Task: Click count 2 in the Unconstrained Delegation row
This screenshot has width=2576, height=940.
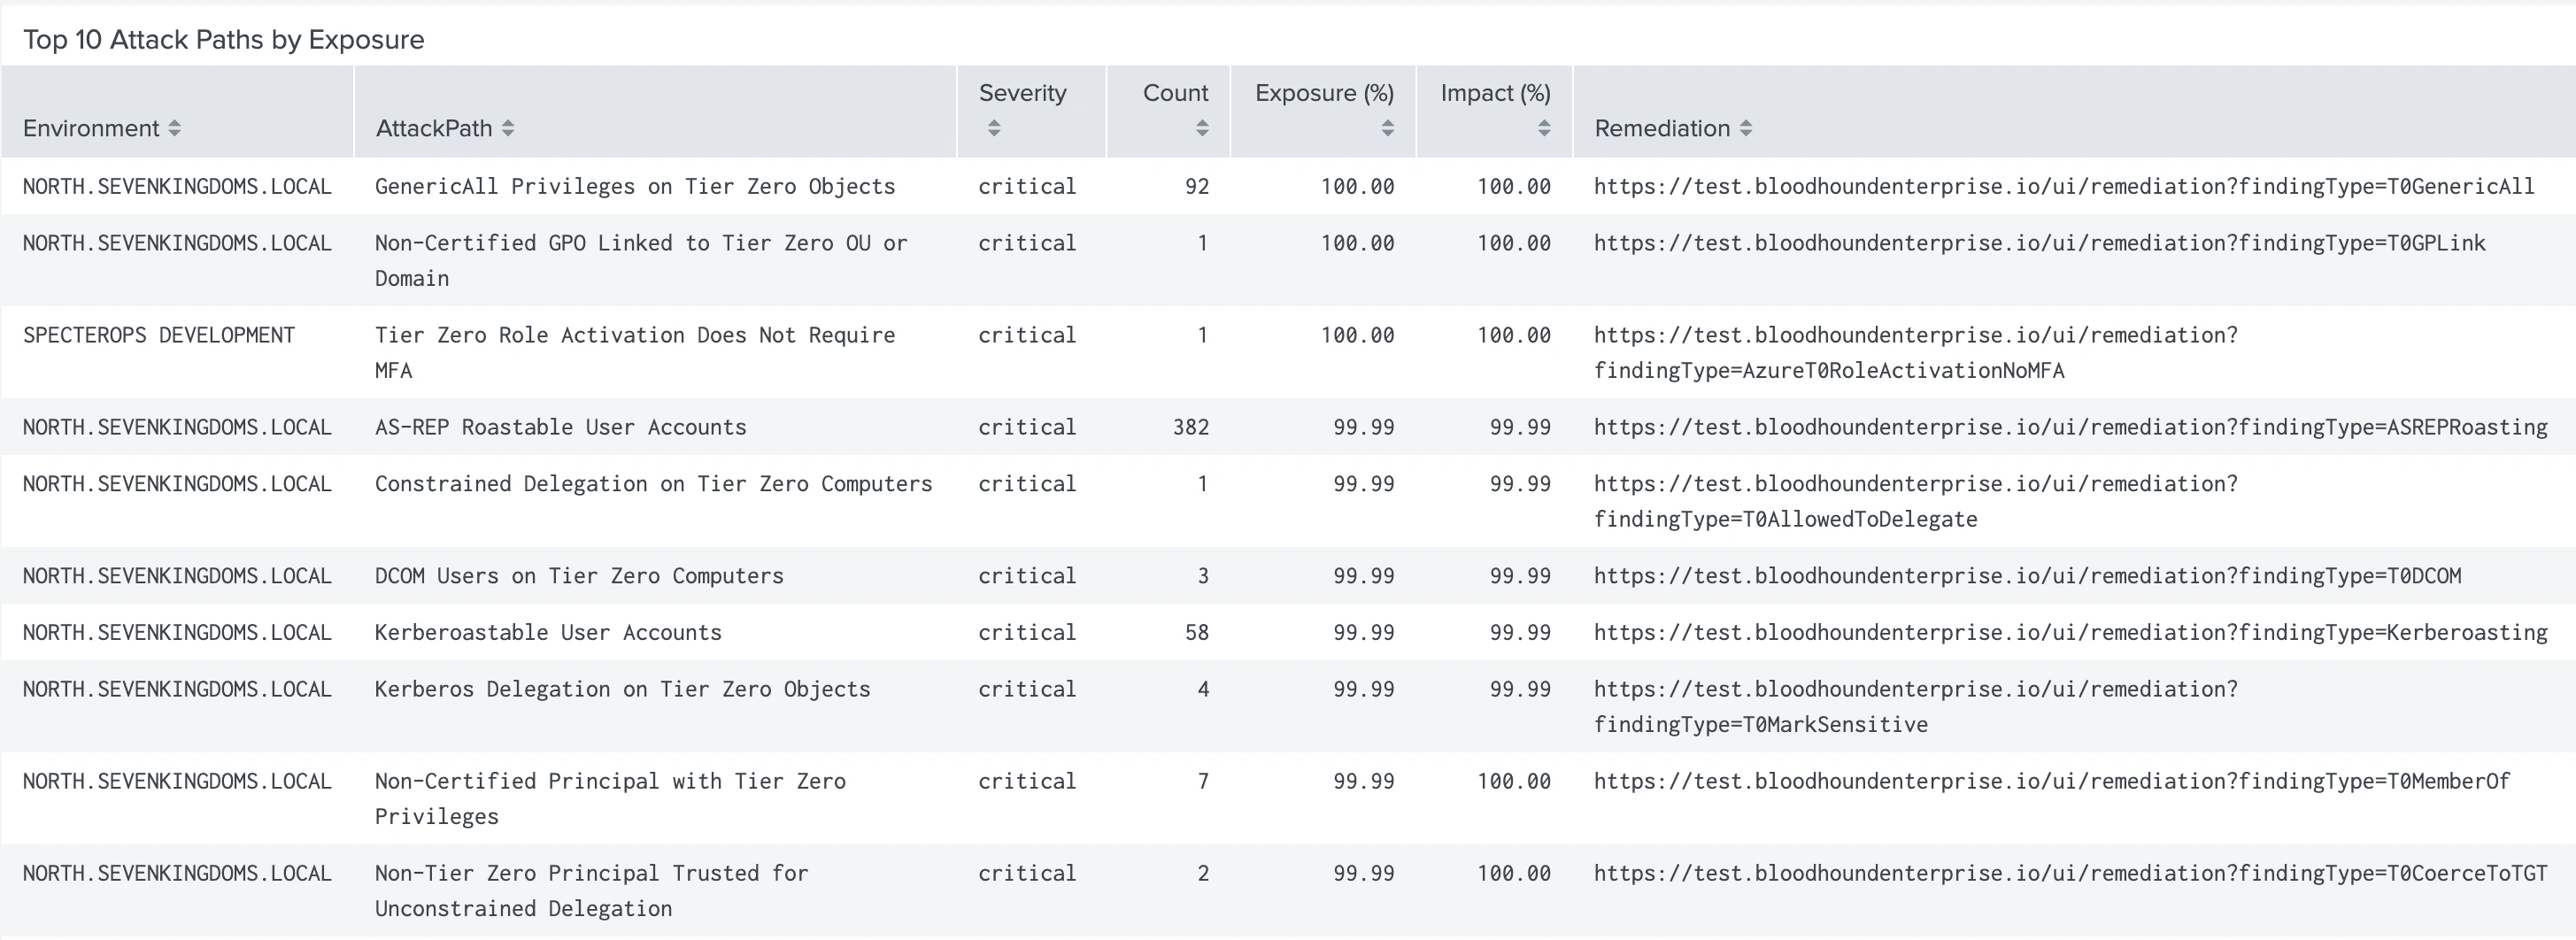Action: [1203, 873]
